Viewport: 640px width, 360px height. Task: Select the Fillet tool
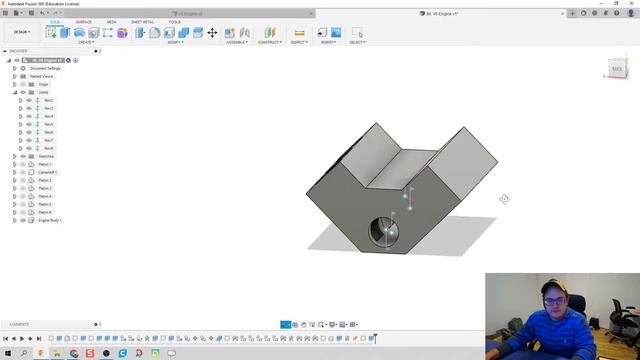tap(154, 32)
